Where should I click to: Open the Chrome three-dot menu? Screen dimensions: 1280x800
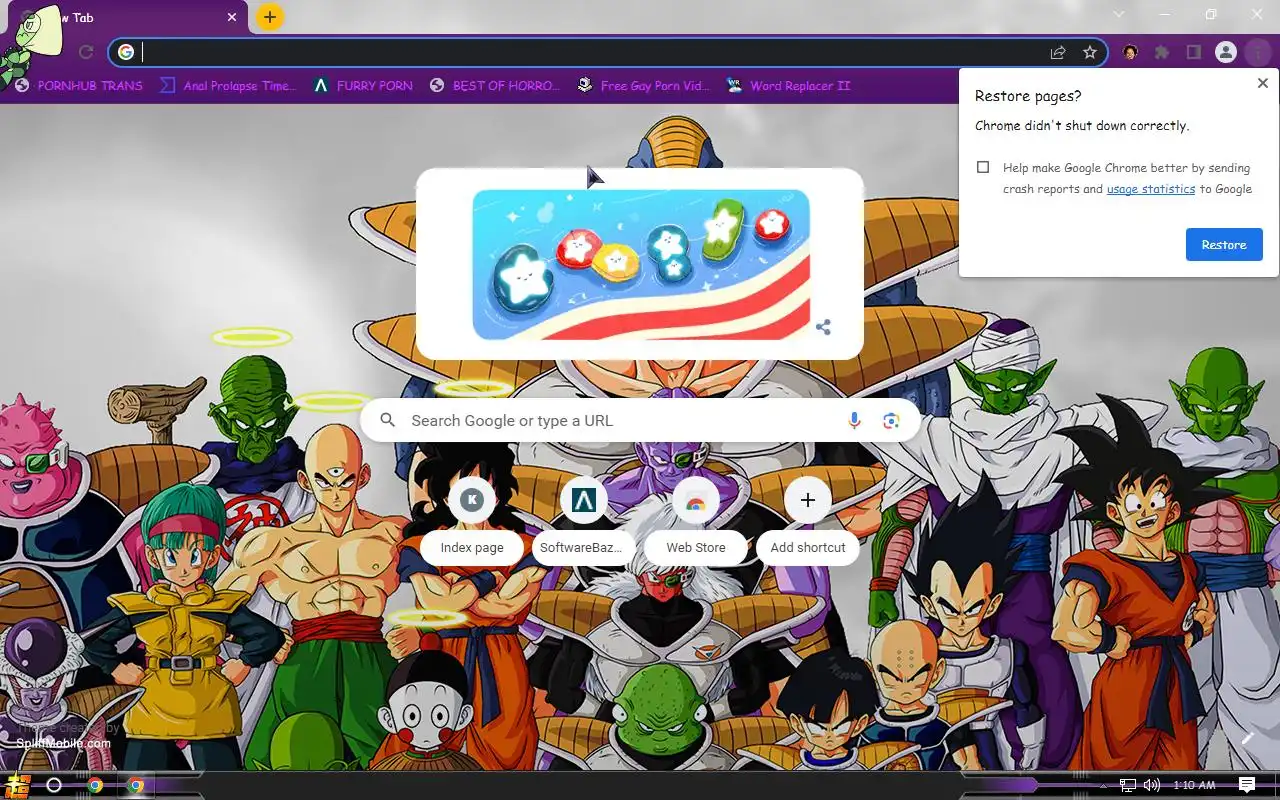click(x=1257, y=52)
